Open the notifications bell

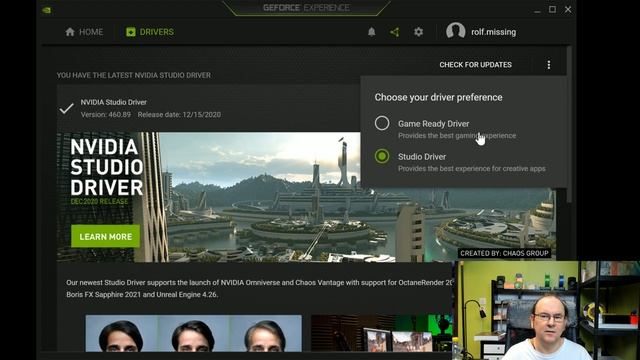(x=371, y=32)
